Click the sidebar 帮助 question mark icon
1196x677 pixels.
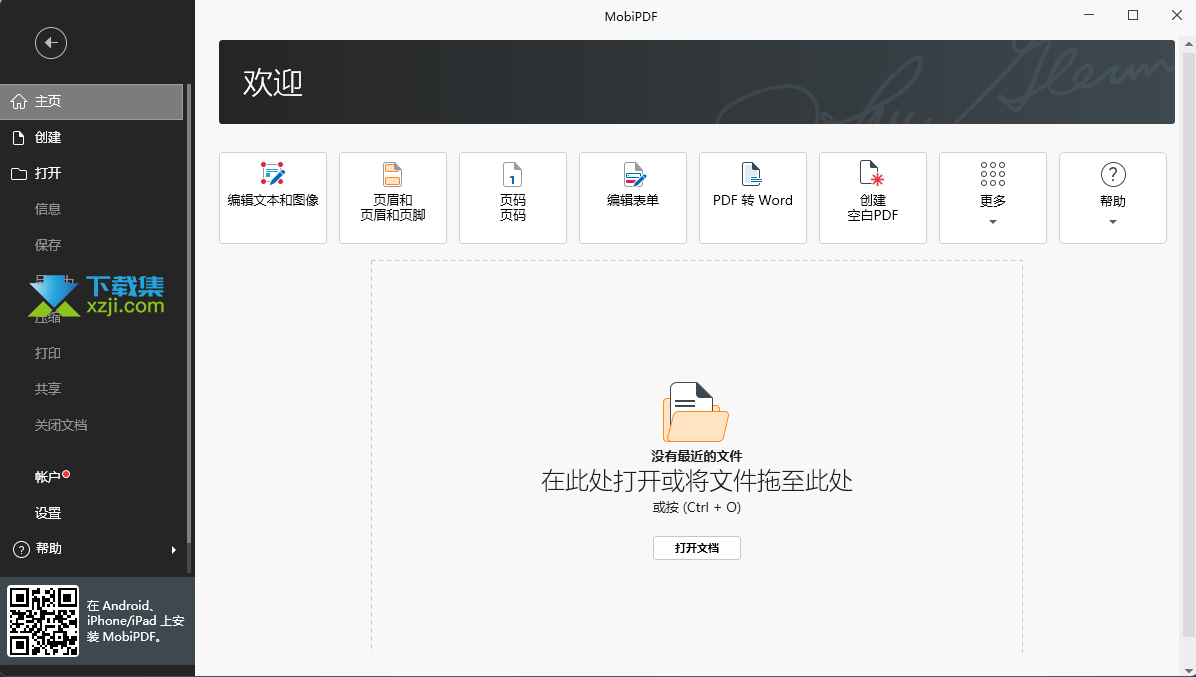pos(21,549)
